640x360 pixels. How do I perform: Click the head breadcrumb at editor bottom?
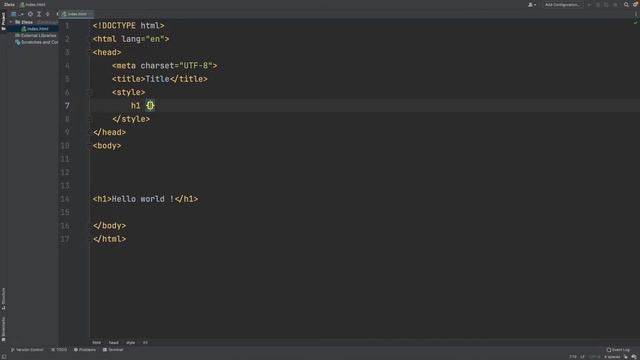(113, 343)
